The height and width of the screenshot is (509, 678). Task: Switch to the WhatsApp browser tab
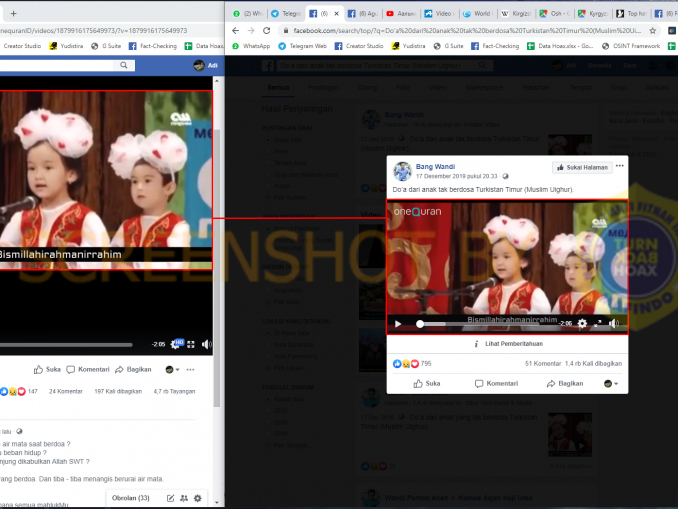coord(248,13)
